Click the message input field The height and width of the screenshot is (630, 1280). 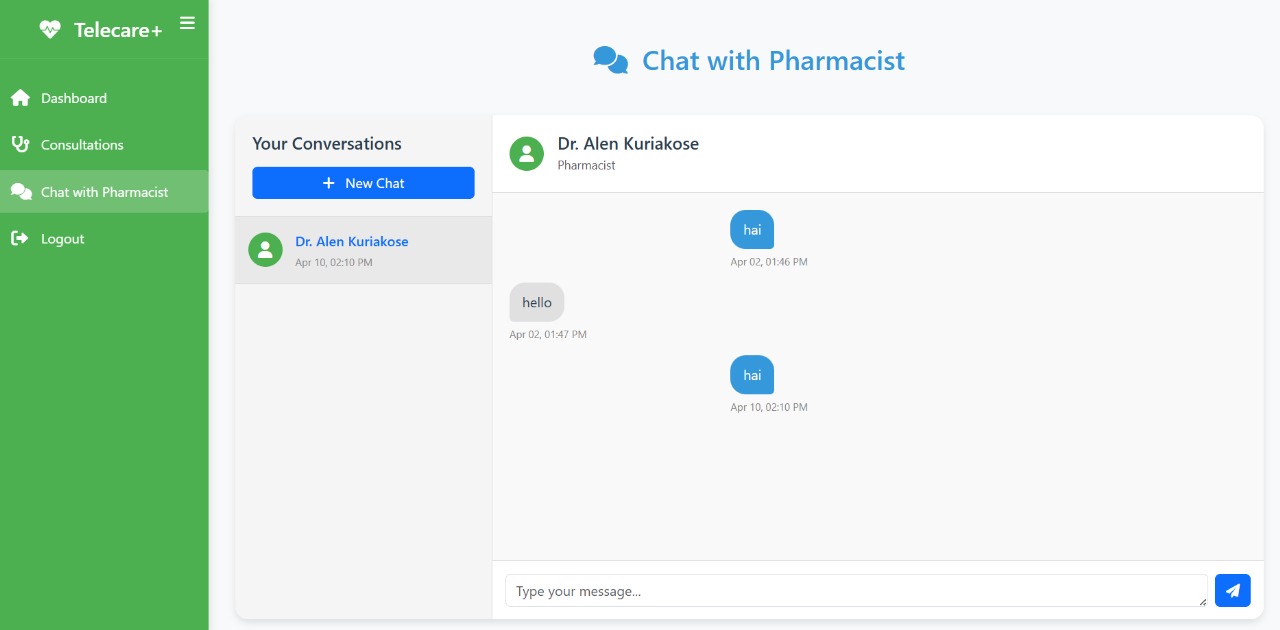855,591
